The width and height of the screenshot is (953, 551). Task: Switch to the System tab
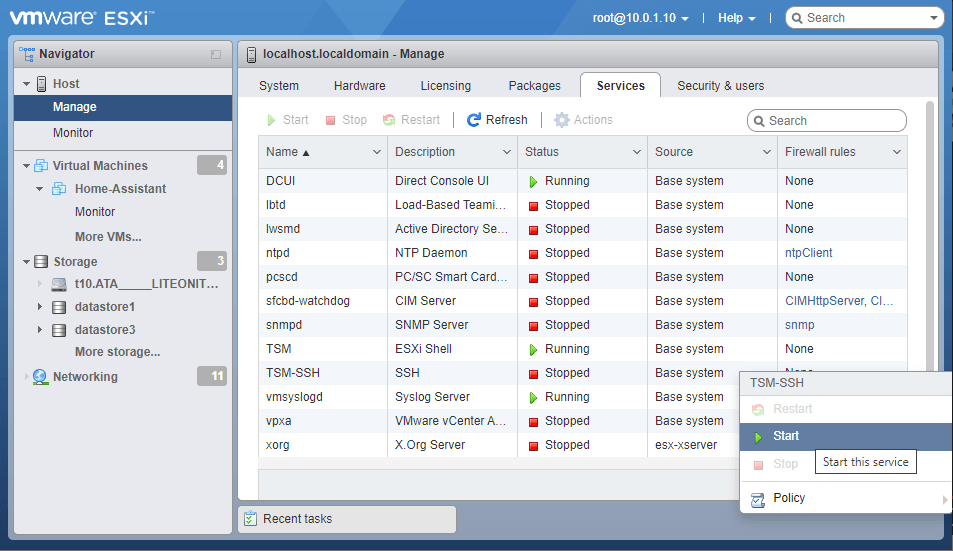tap(279, 86)
